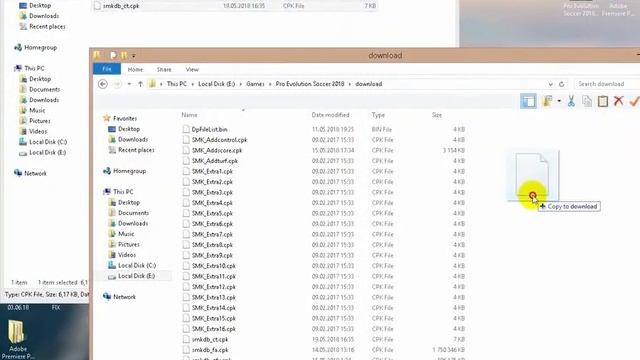Image resolution: width=640 pixels, height=360 pixels.
Task: Click the Cut scissors icon in toolbar
Action: click(571, 101)
